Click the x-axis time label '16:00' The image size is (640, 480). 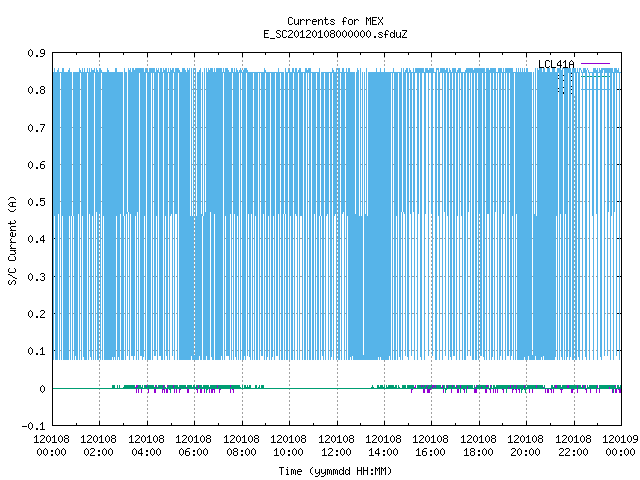point(431,452)
